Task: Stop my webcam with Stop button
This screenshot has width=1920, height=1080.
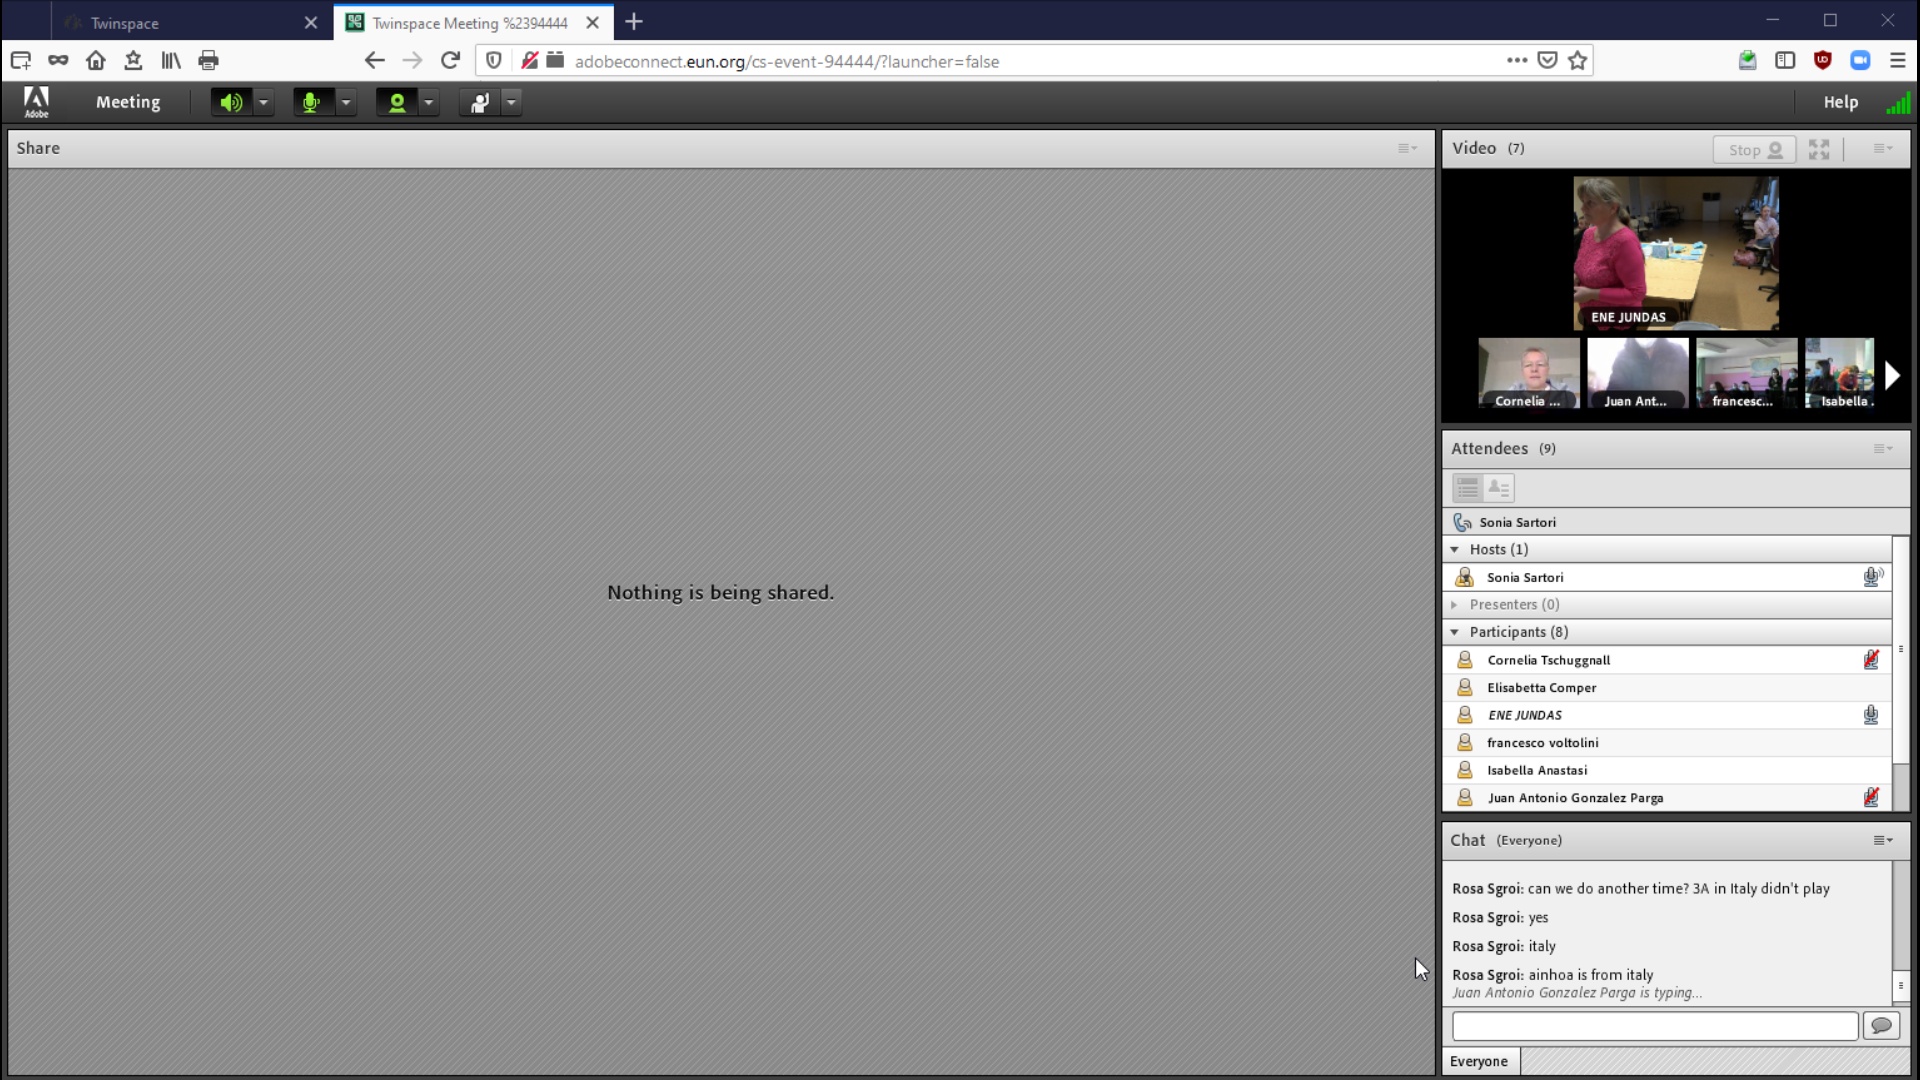Action: (1755, 149)
